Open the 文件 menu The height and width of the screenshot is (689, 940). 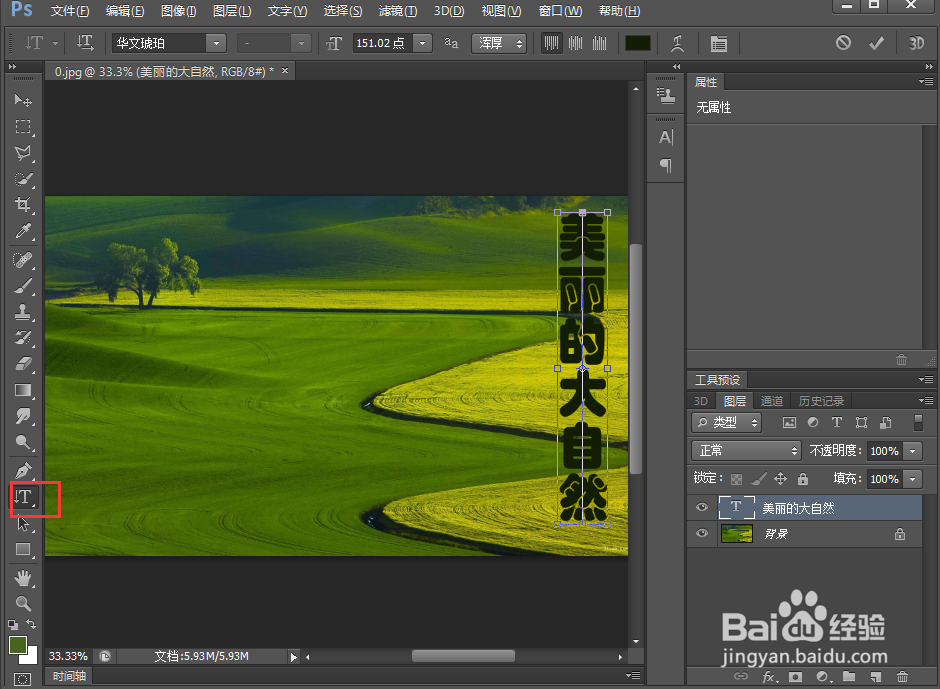coord(70,11)
